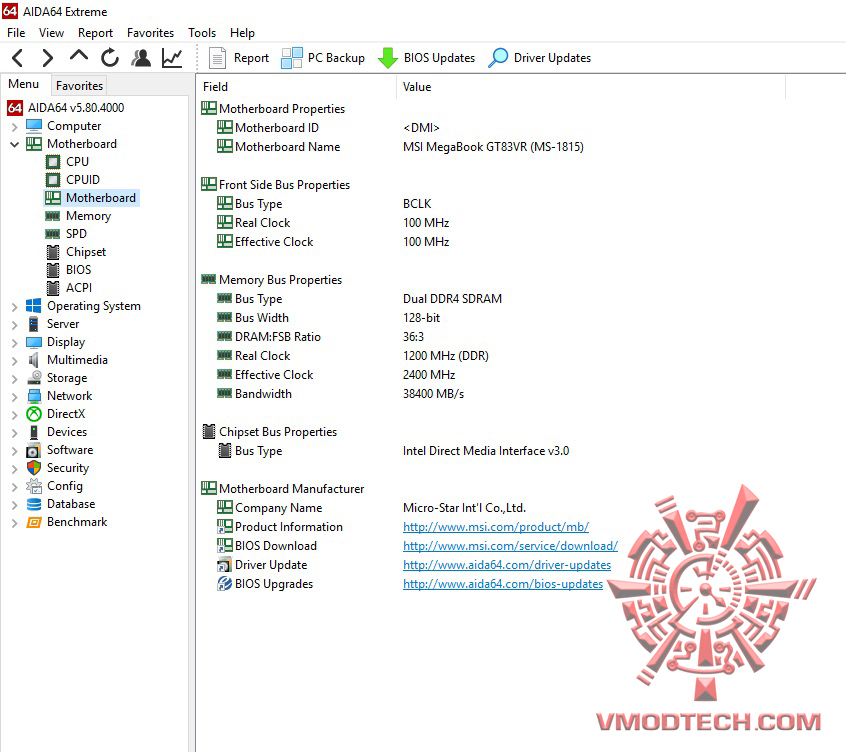Expand the Benchmark tree node
Viewport: 846px width, 752px height.
tap(15, 523)
